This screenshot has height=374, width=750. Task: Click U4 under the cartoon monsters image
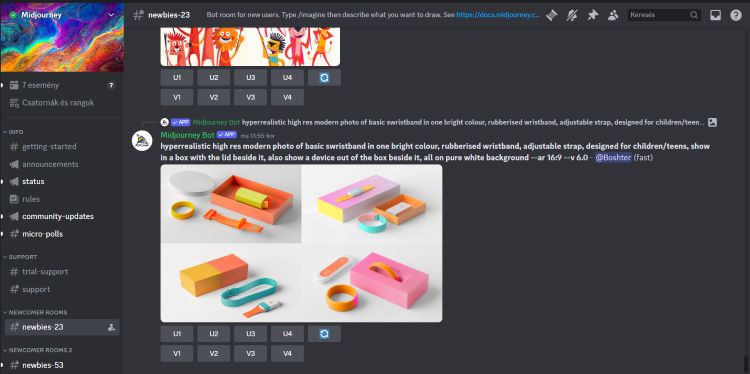pyautogui.click(x=287, y=77)
